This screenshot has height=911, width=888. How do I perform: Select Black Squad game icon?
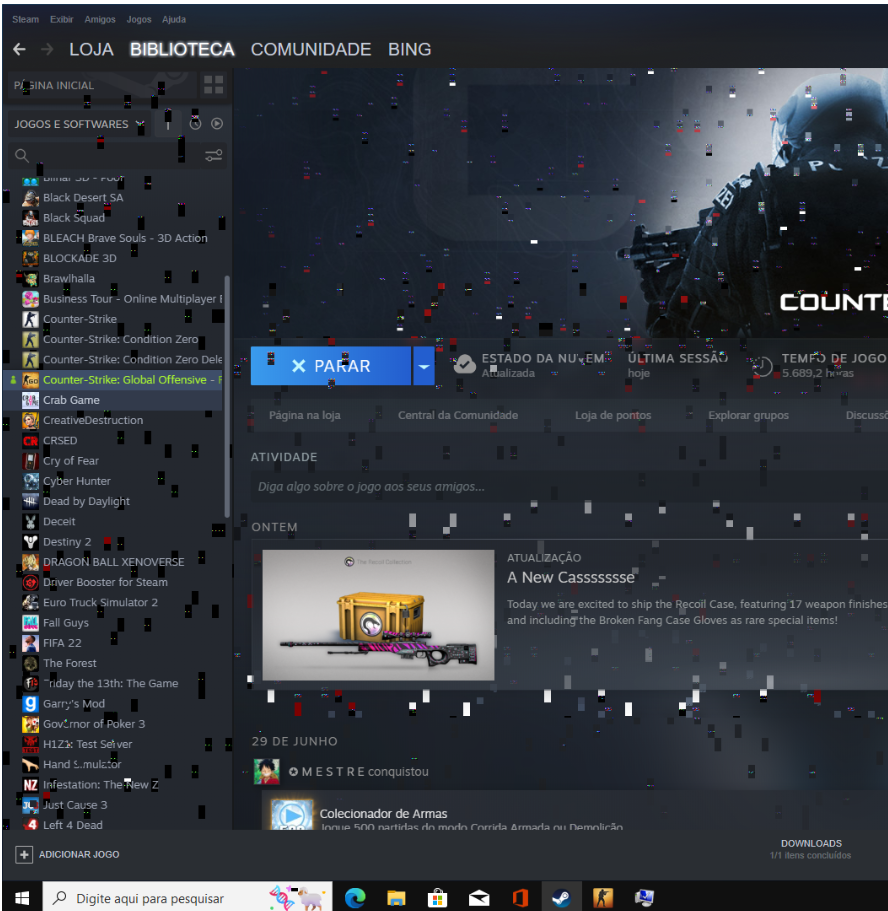(x=30, y=218)
